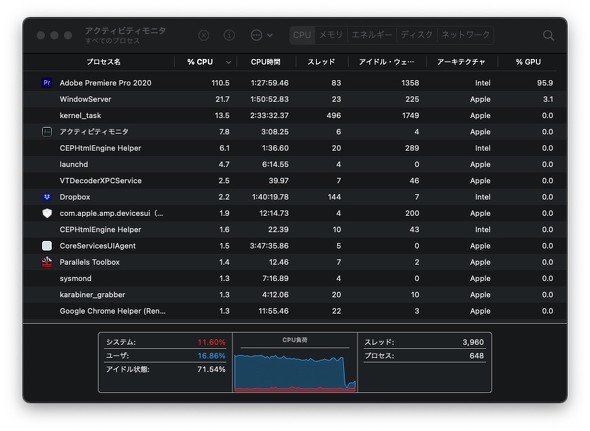
Task: Sort by % GPU column header
Action: click(x=528, y=62)
